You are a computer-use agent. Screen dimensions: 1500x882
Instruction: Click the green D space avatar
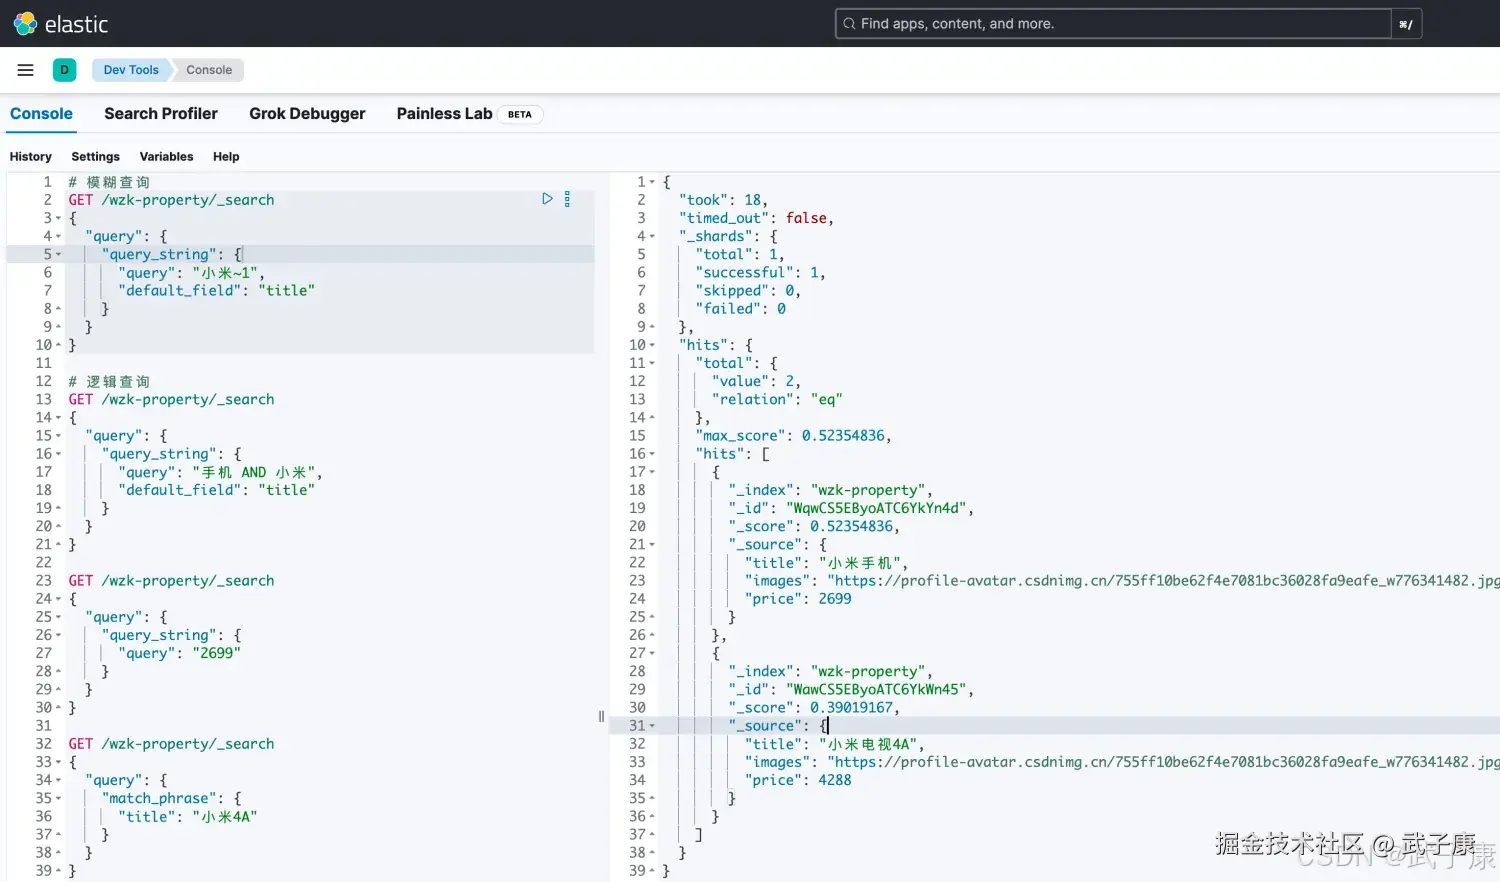click(64, 70)
